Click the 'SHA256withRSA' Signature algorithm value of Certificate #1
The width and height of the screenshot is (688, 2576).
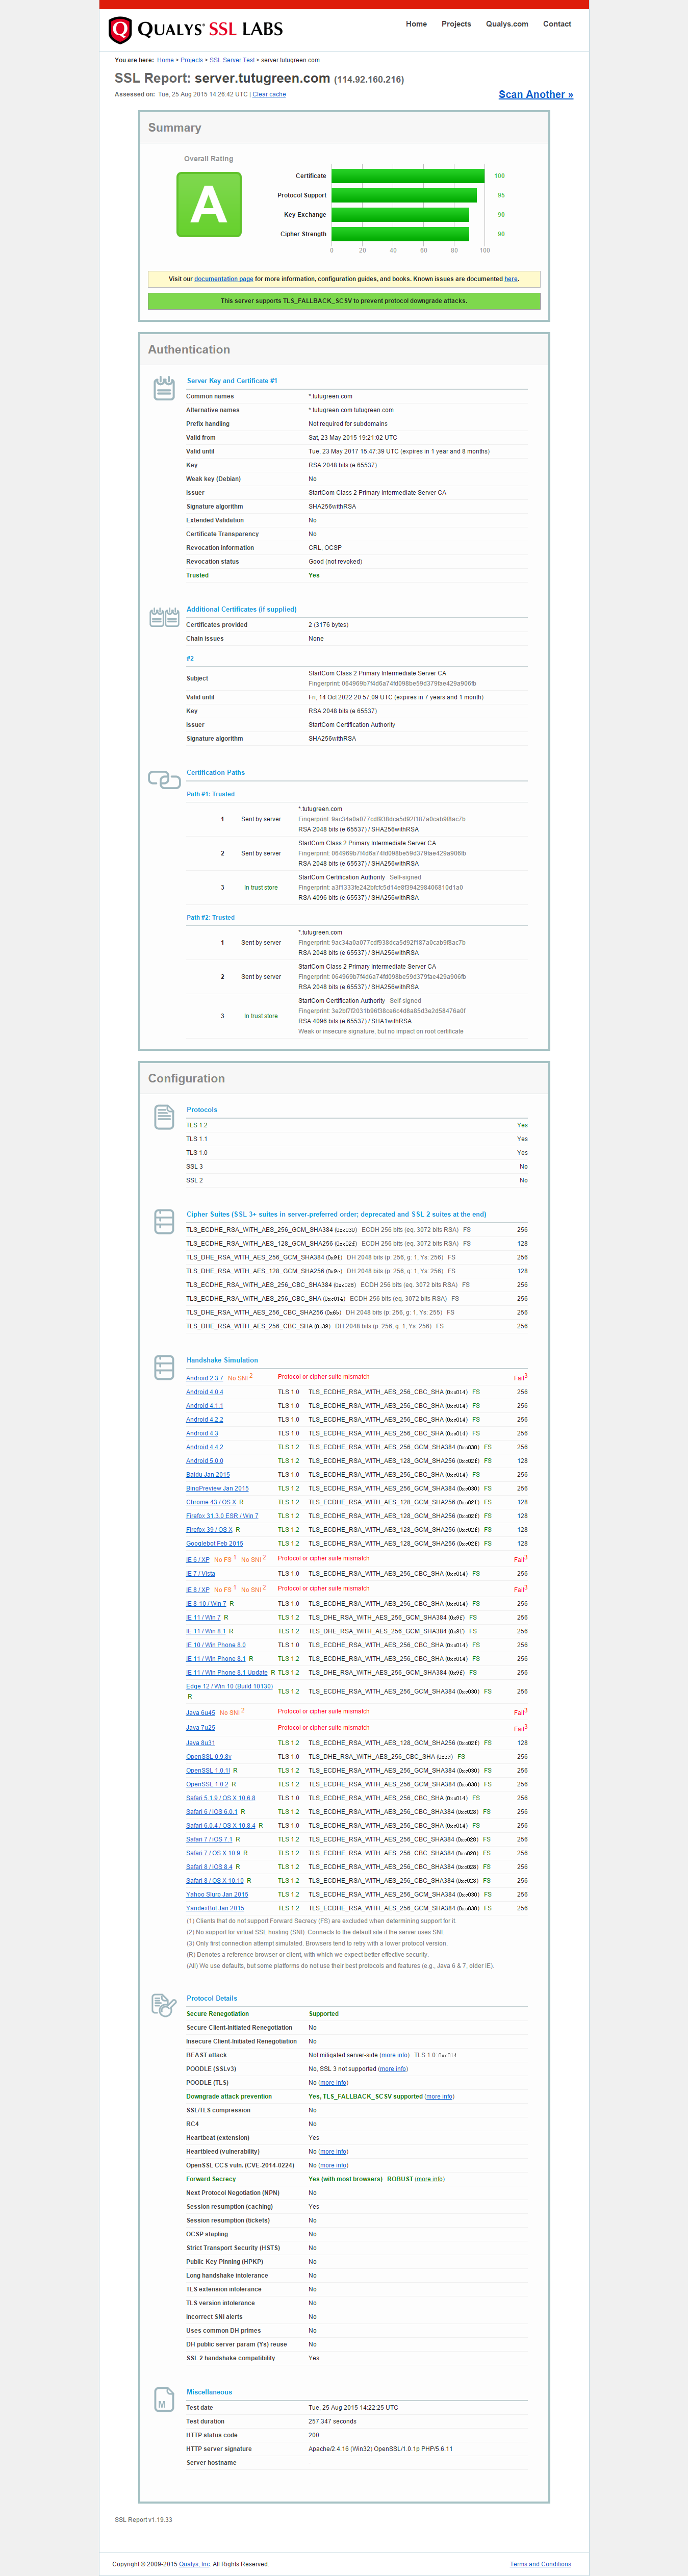click(x=332, y=507)
